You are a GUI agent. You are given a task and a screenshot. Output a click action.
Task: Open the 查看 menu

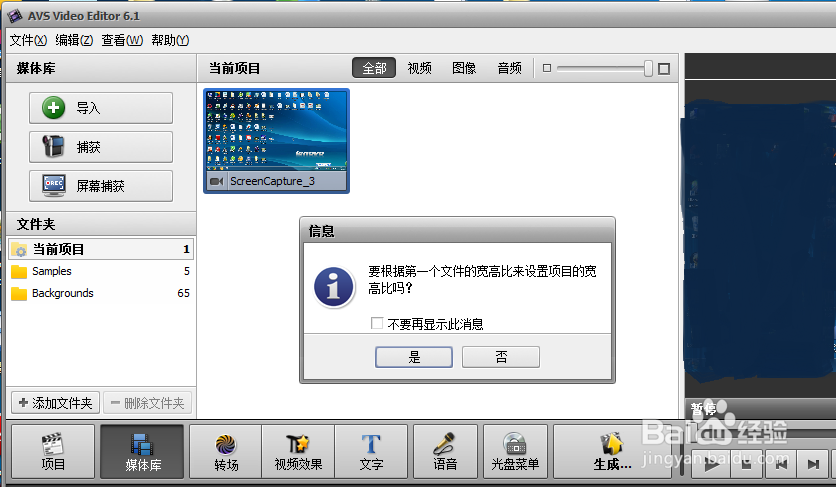coord(122,40)
